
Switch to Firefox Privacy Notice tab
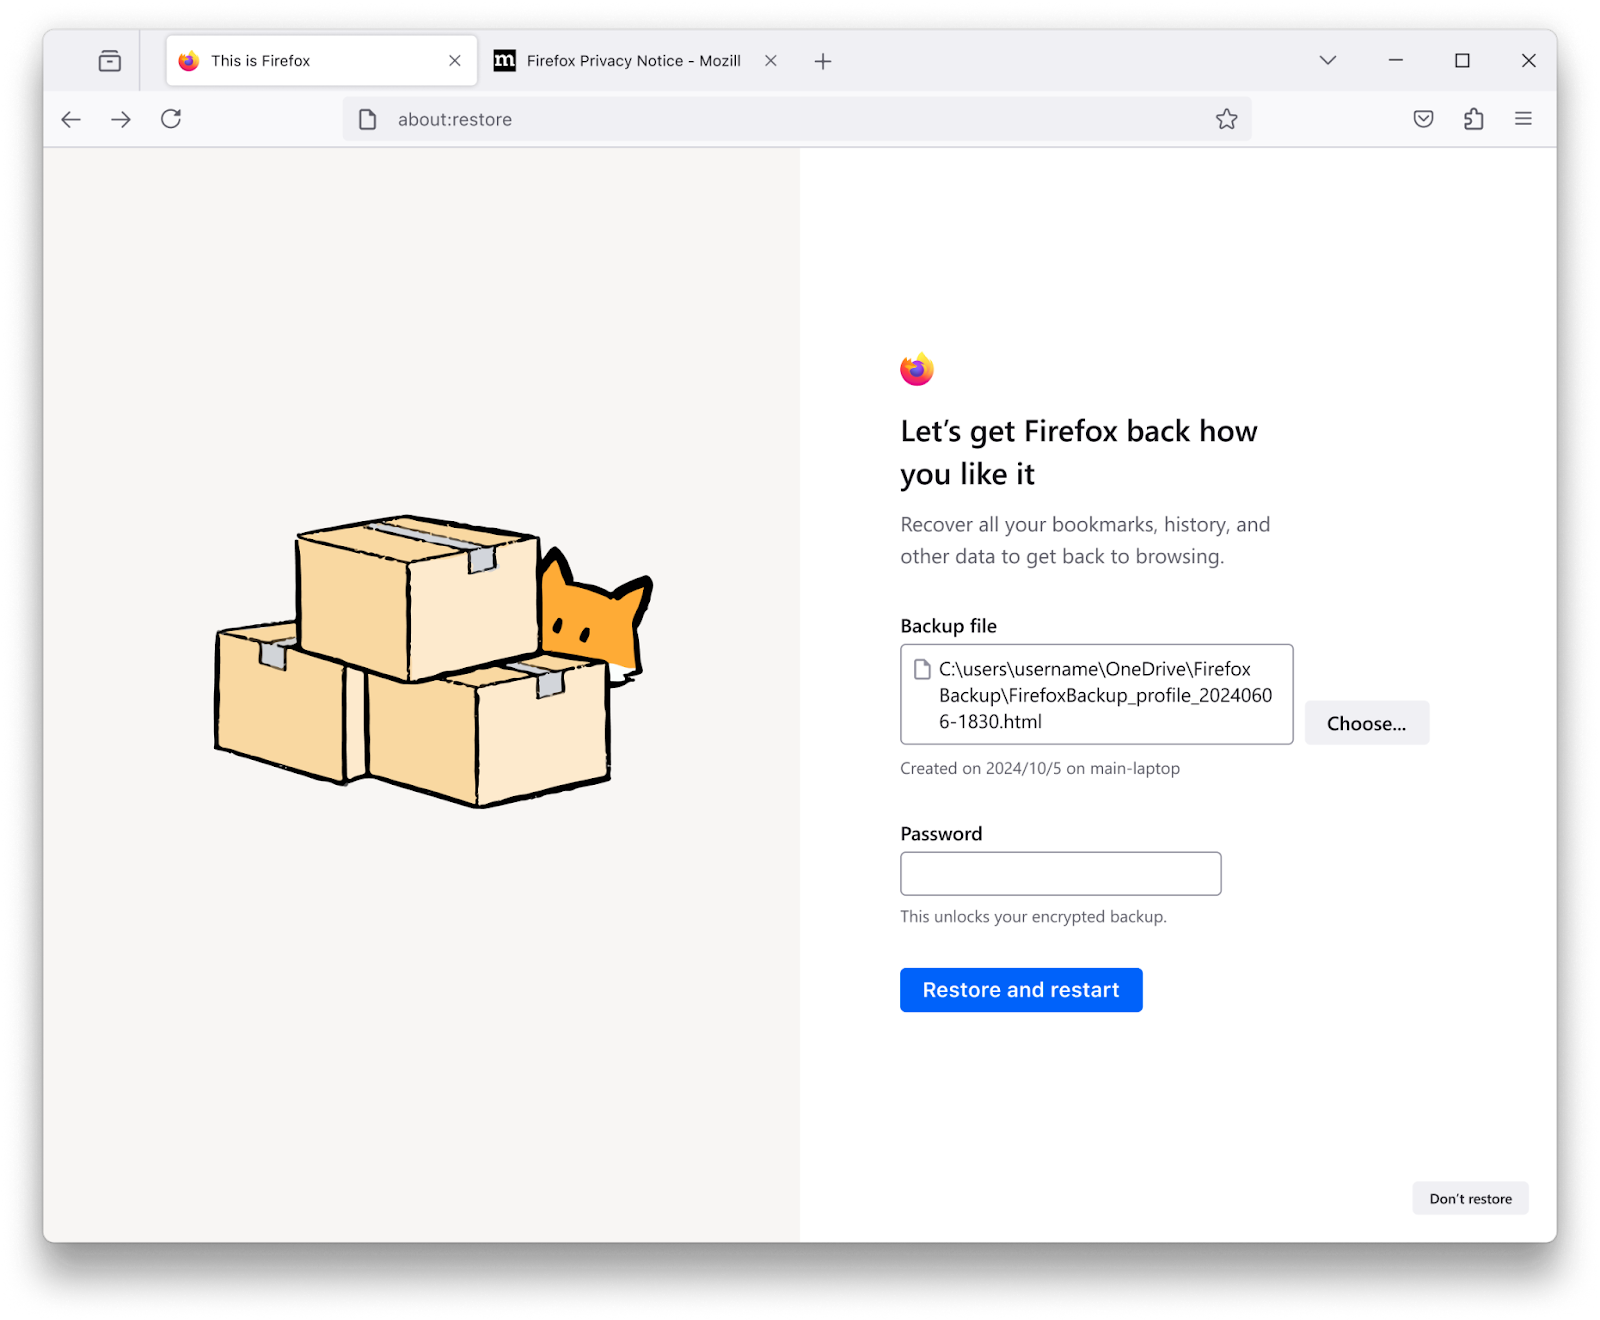coord(630,61)
